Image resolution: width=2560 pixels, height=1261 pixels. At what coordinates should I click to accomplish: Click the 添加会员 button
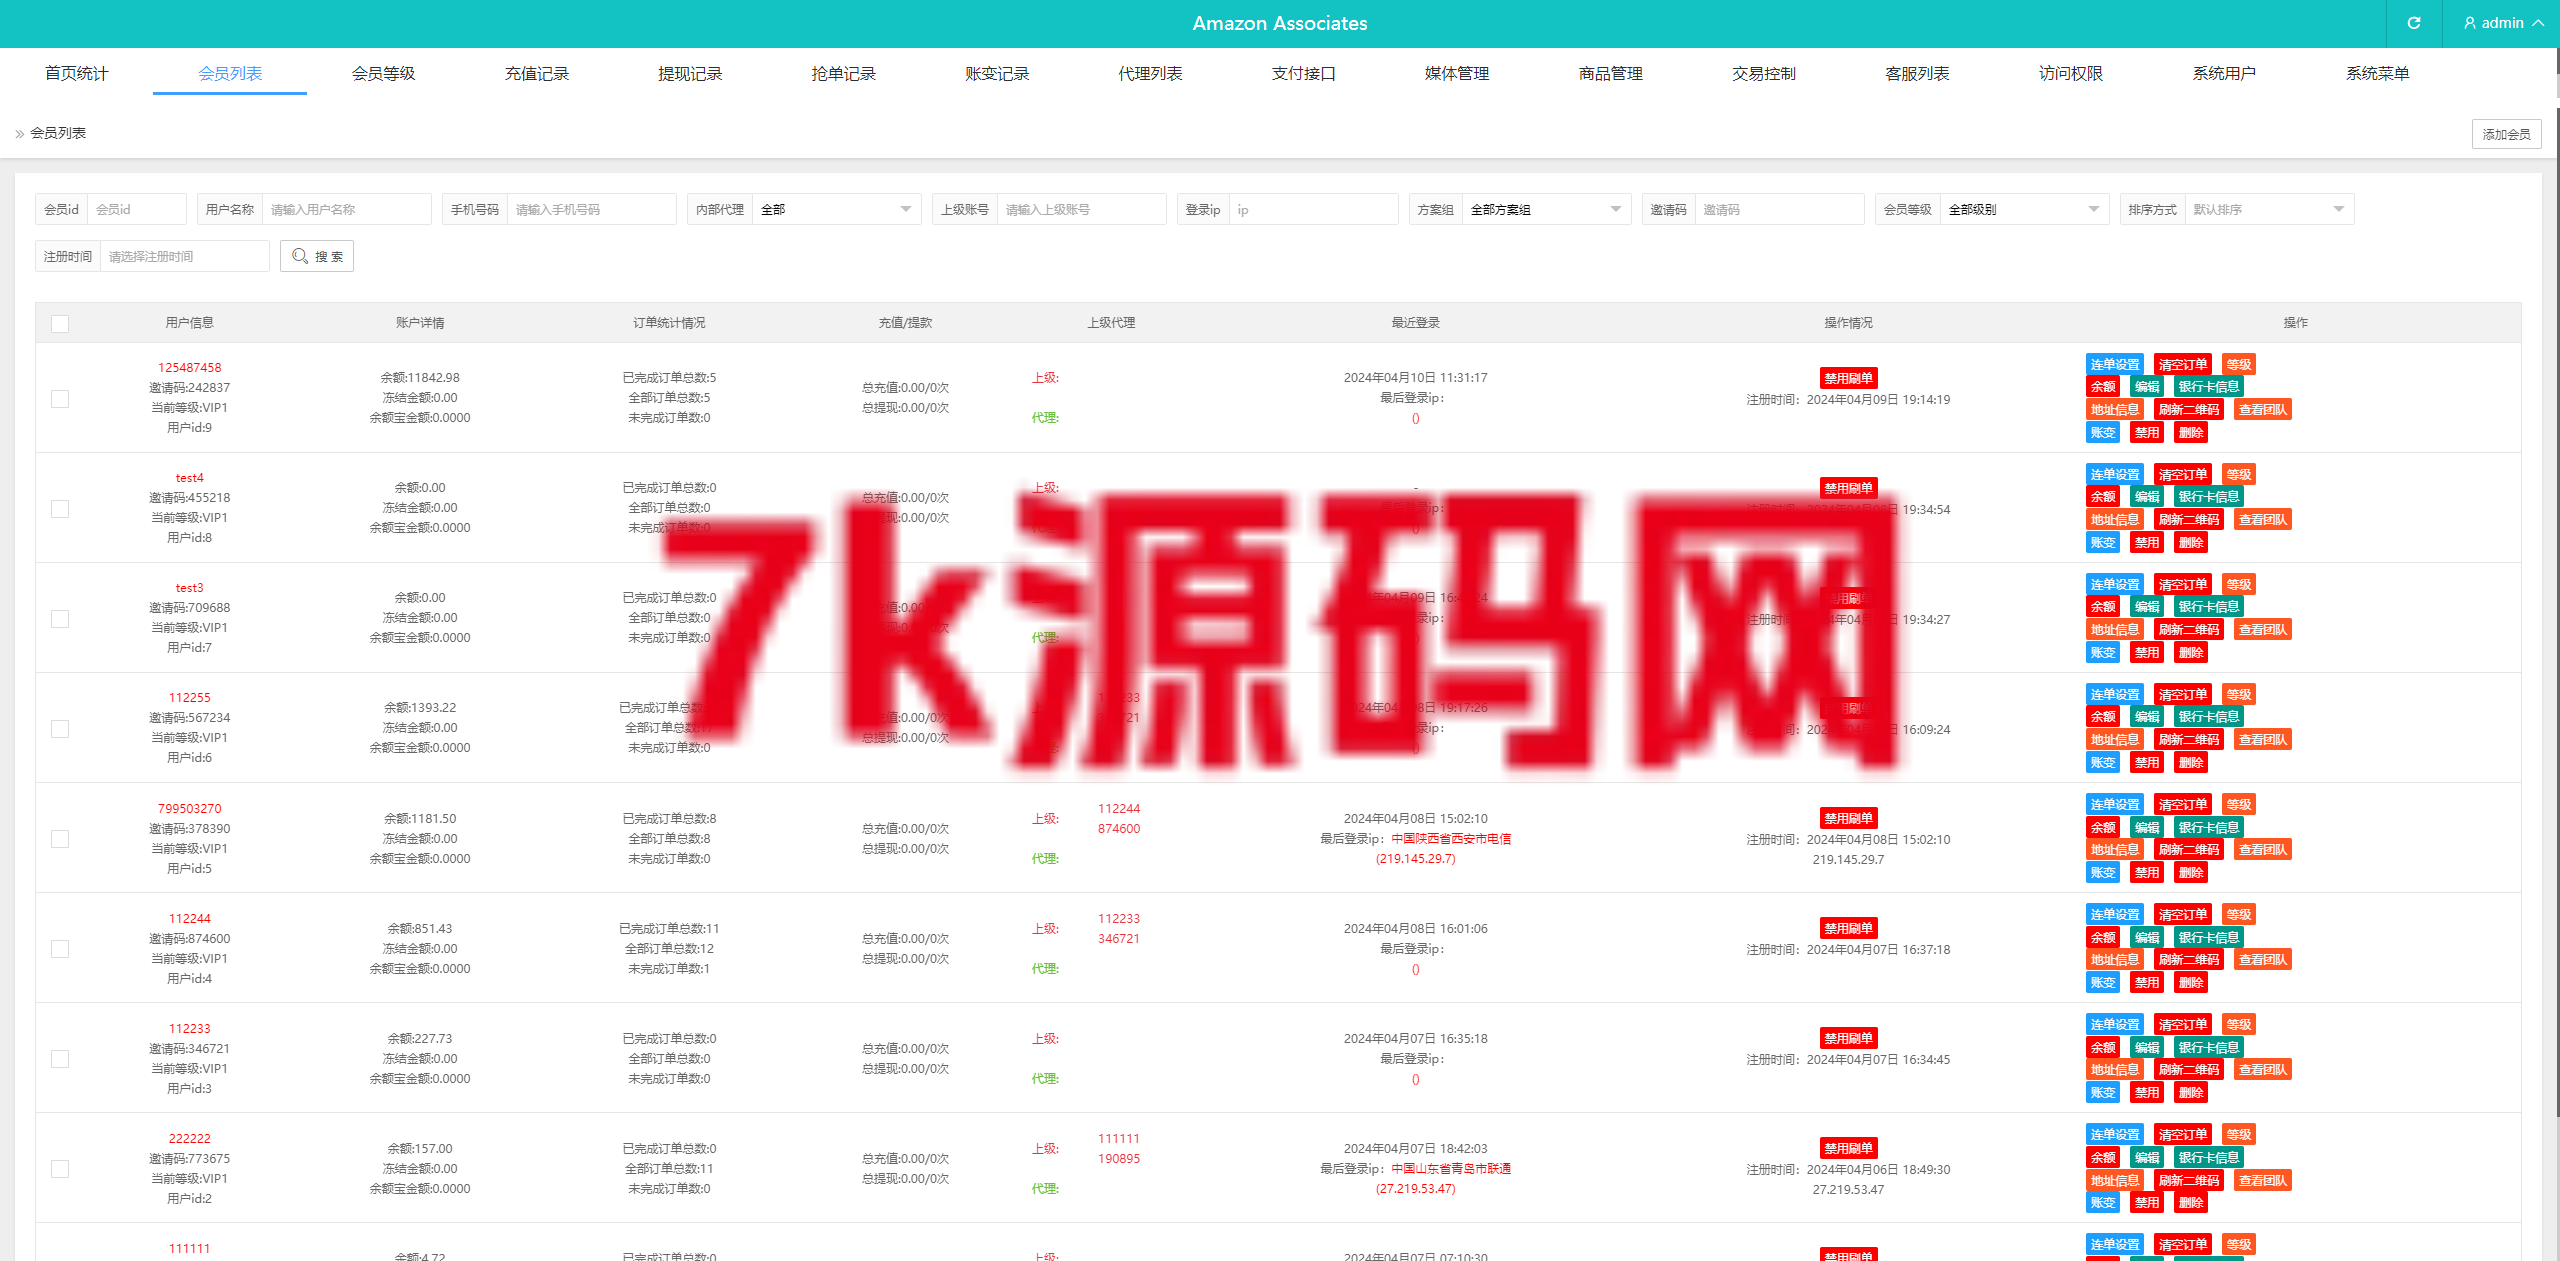(2506, 134)
